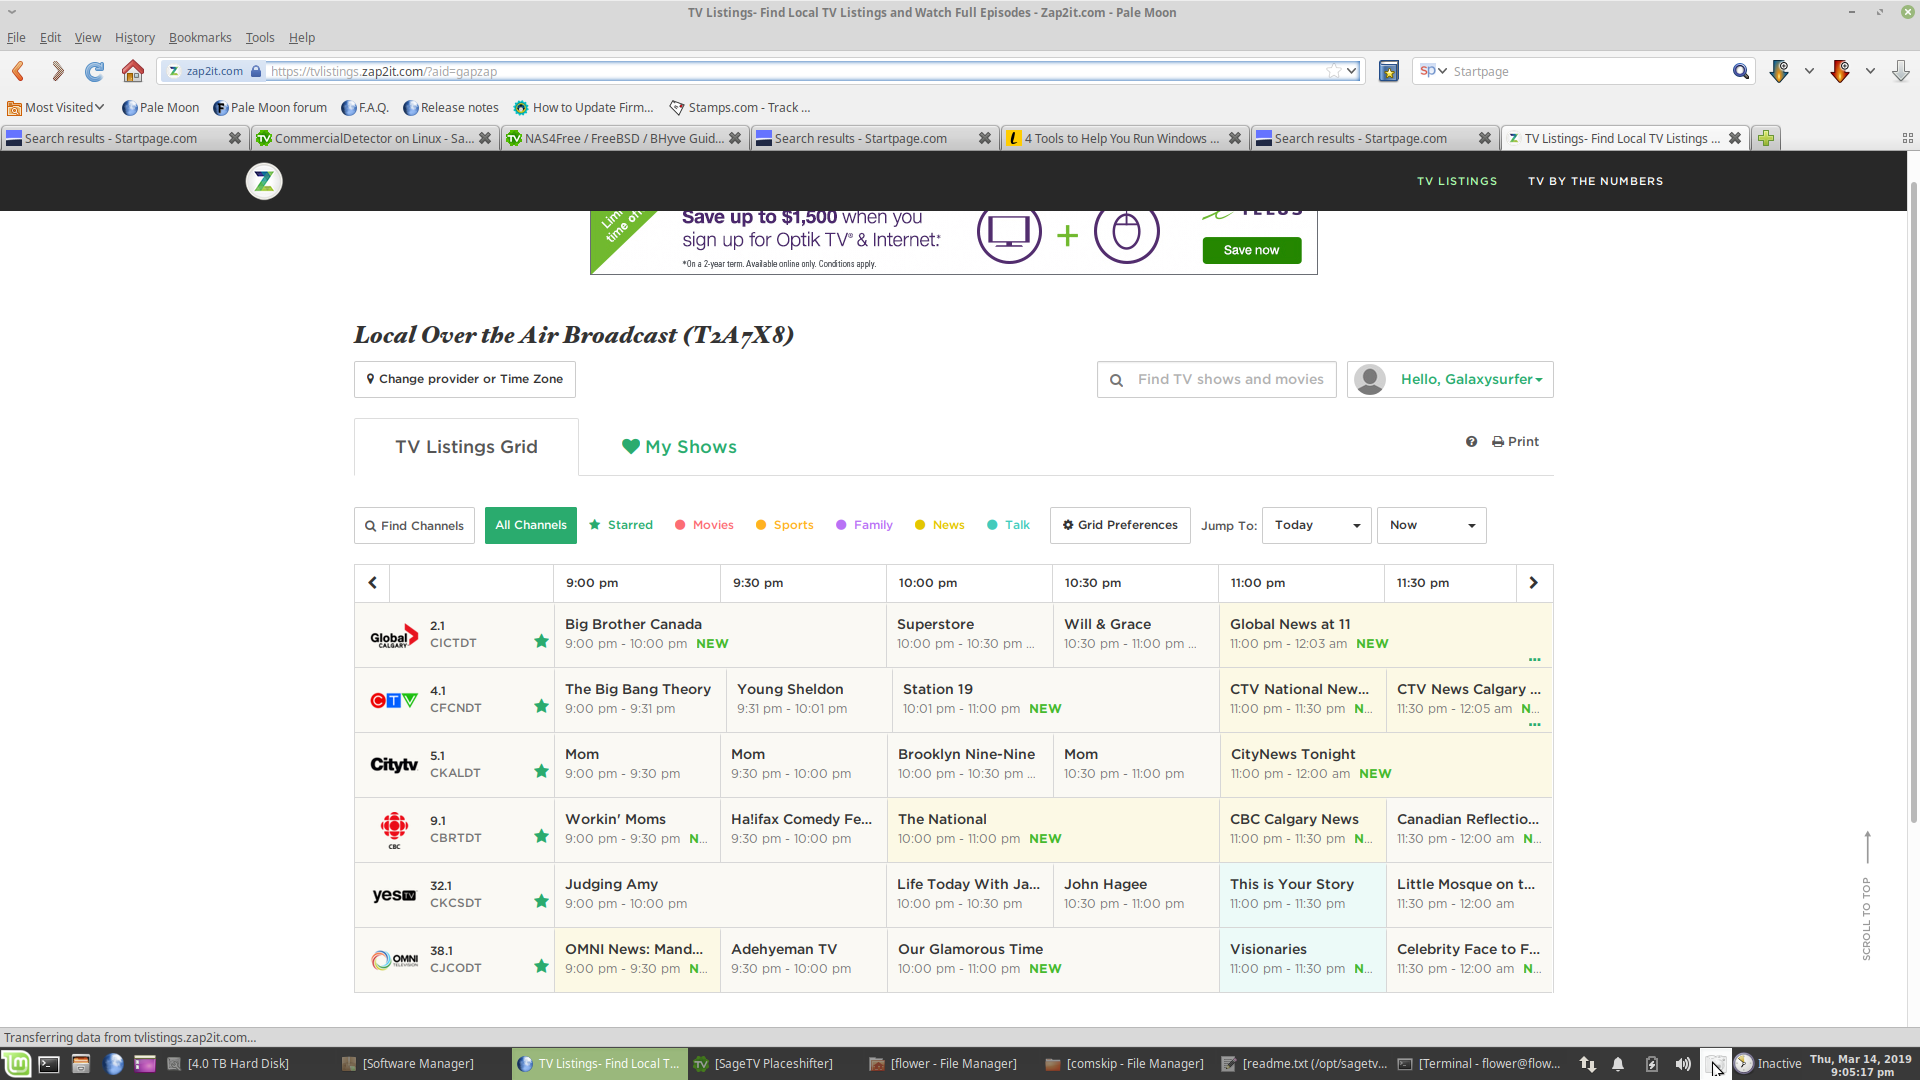Image resolution: width=1920 pixels, height=1080 pixels.
Task: Click the CBC channel logo
Action: point(394,830)
